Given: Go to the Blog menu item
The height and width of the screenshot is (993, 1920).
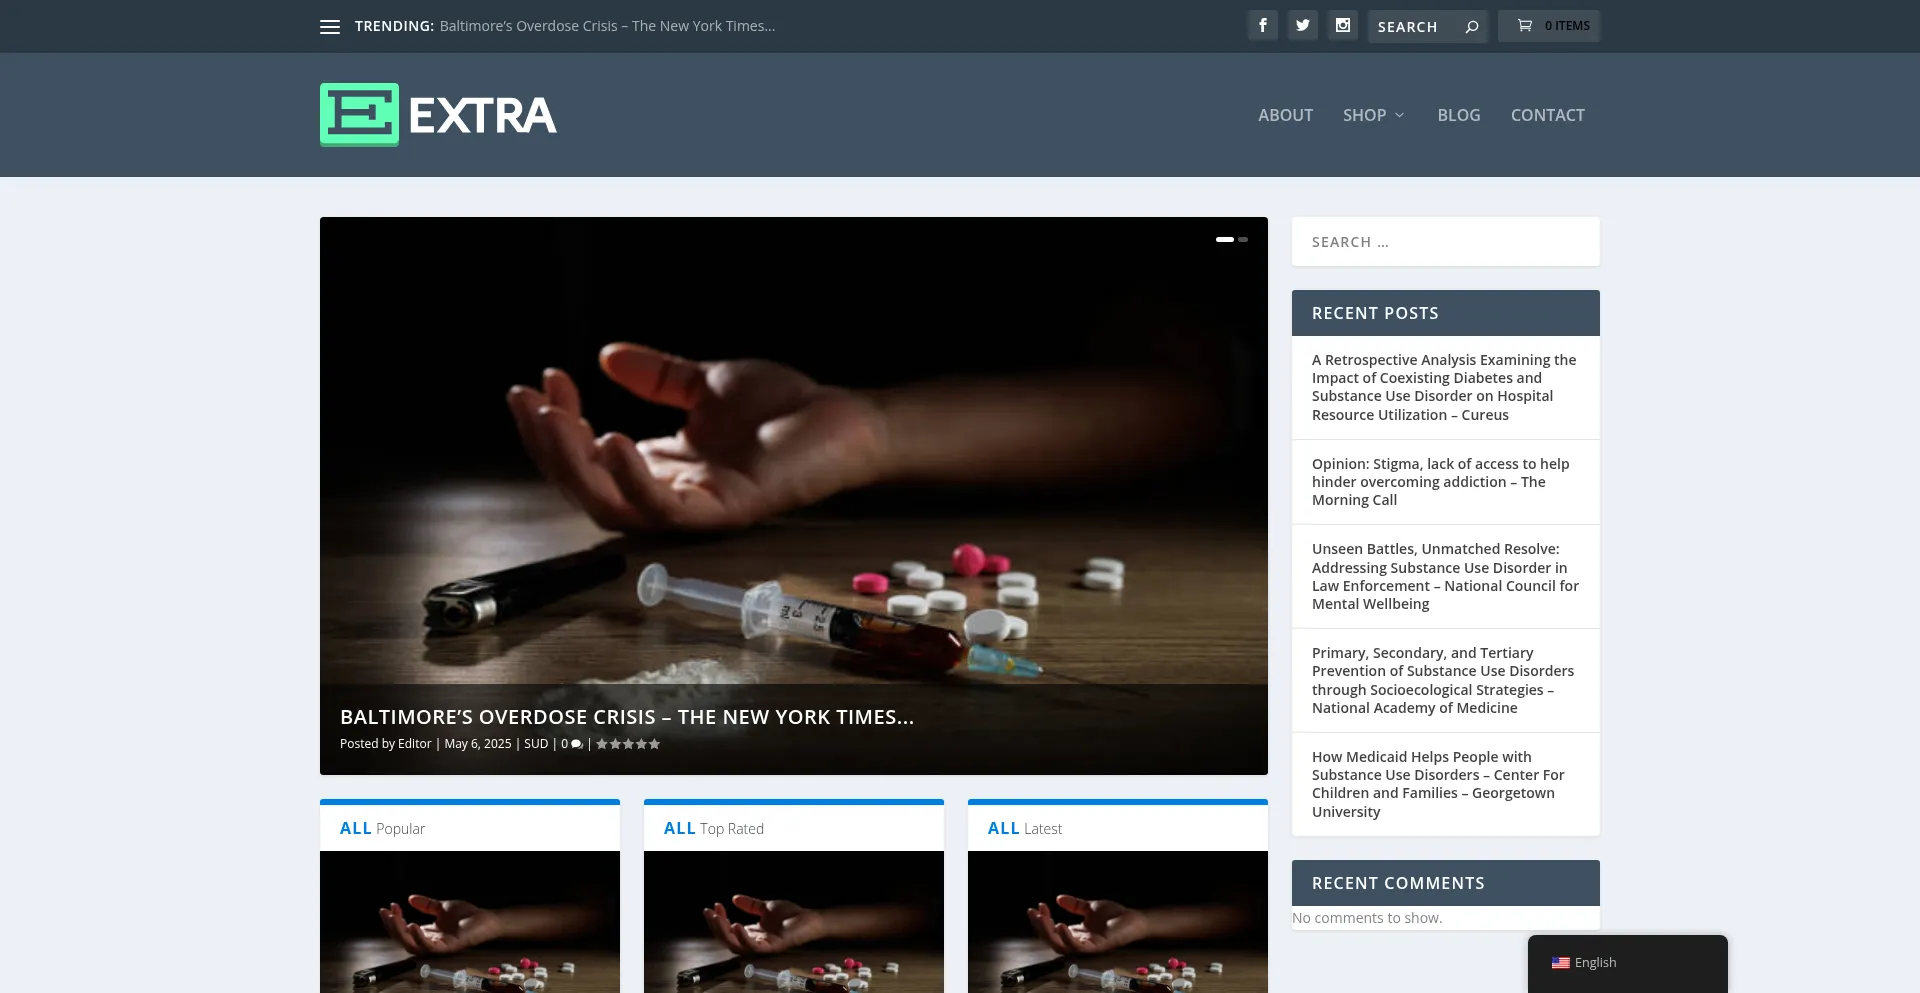Looking at the screenshot, I should coord(1458,115).
